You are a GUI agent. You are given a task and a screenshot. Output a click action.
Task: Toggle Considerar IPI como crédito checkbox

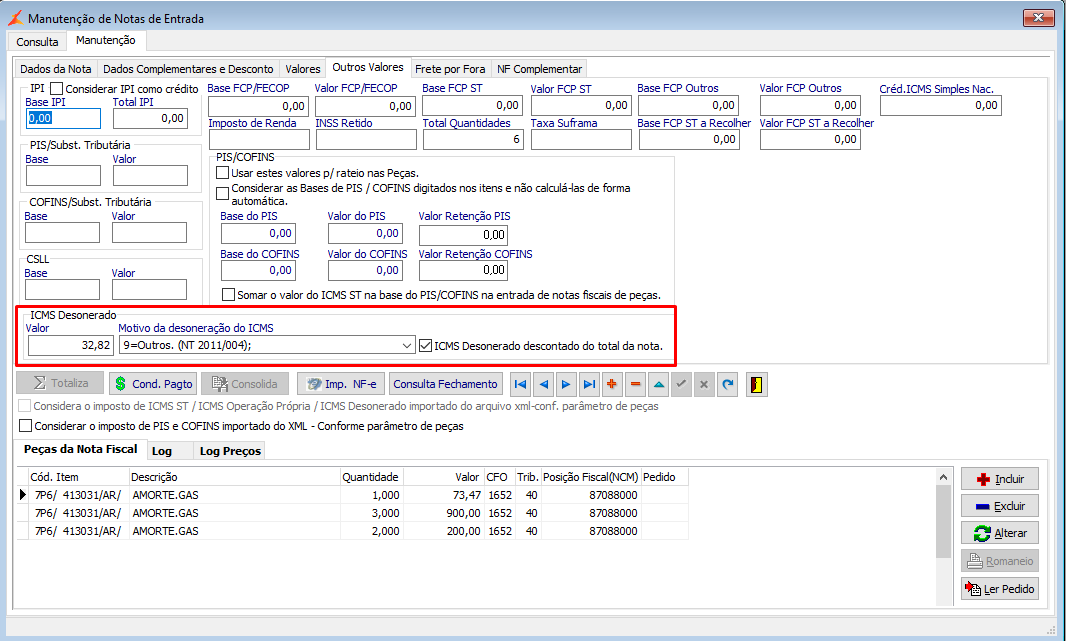[56, 88]
